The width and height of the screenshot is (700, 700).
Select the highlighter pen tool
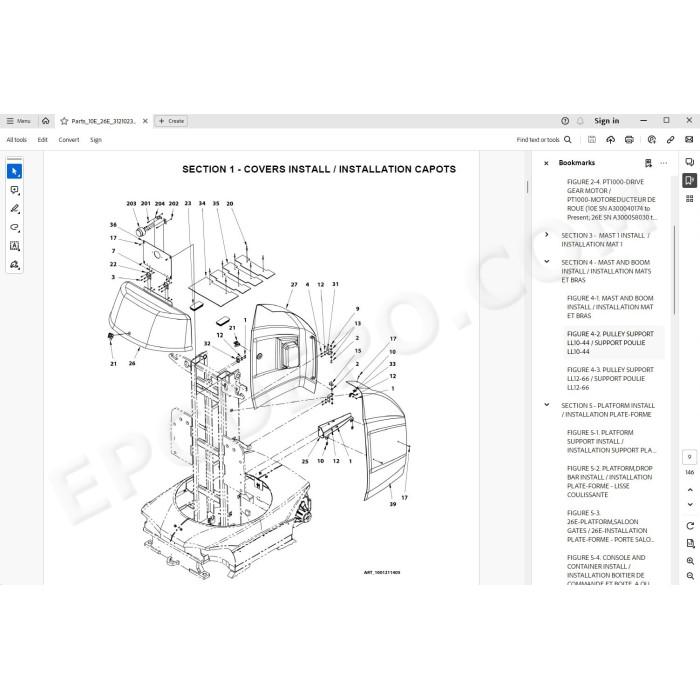tap(15, 209)
